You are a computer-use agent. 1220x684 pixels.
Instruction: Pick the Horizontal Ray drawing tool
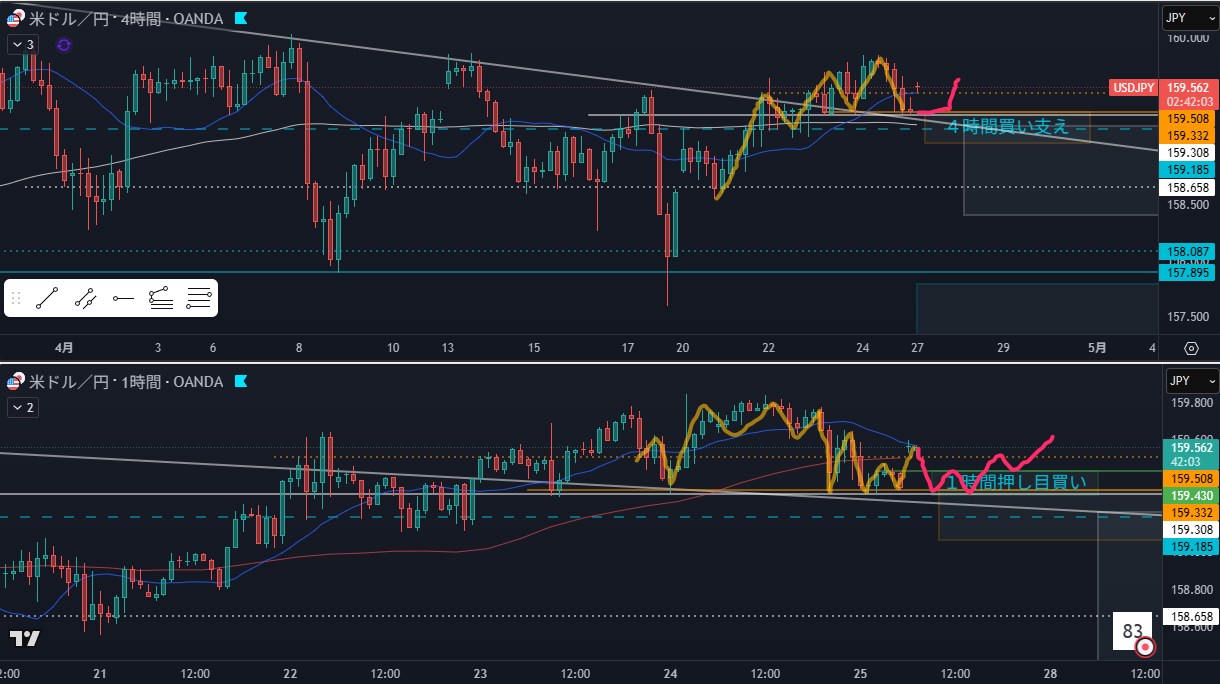(123, 297)
